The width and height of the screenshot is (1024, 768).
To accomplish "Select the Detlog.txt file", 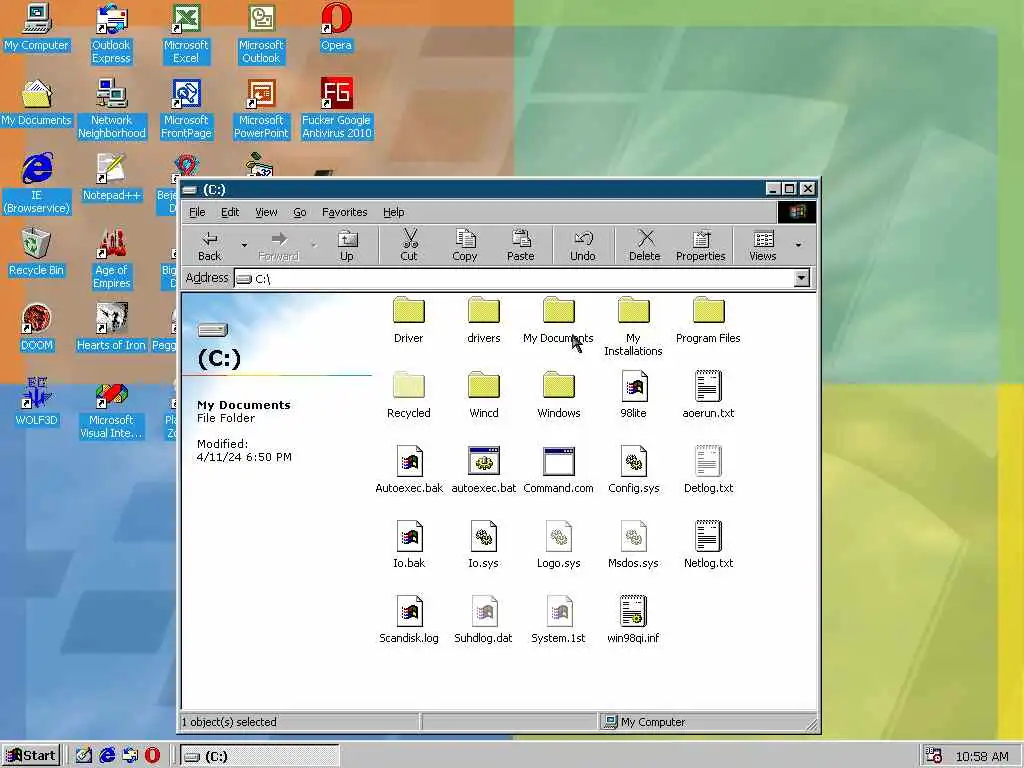I will click(x=708, y=470).
